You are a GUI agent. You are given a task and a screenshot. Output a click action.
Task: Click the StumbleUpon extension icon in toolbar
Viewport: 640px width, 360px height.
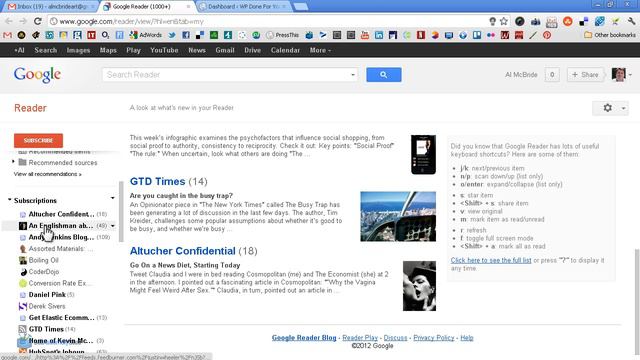567,21
